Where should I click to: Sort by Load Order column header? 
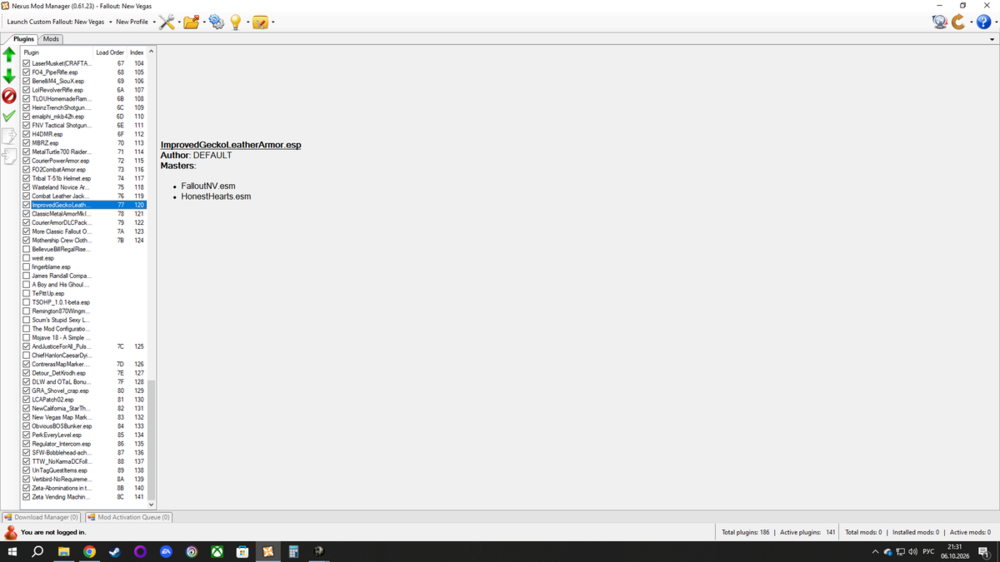click(110, 52)
